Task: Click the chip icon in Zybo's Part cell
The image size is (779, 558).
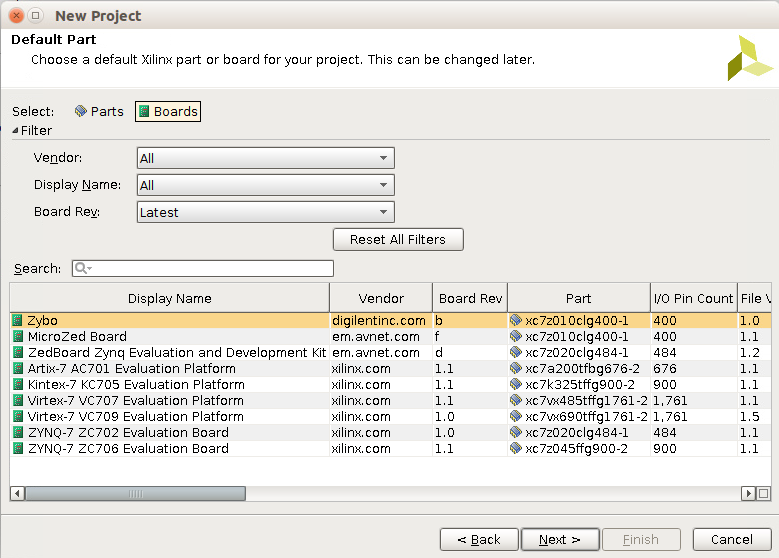Action: click(x=516, y=320)
